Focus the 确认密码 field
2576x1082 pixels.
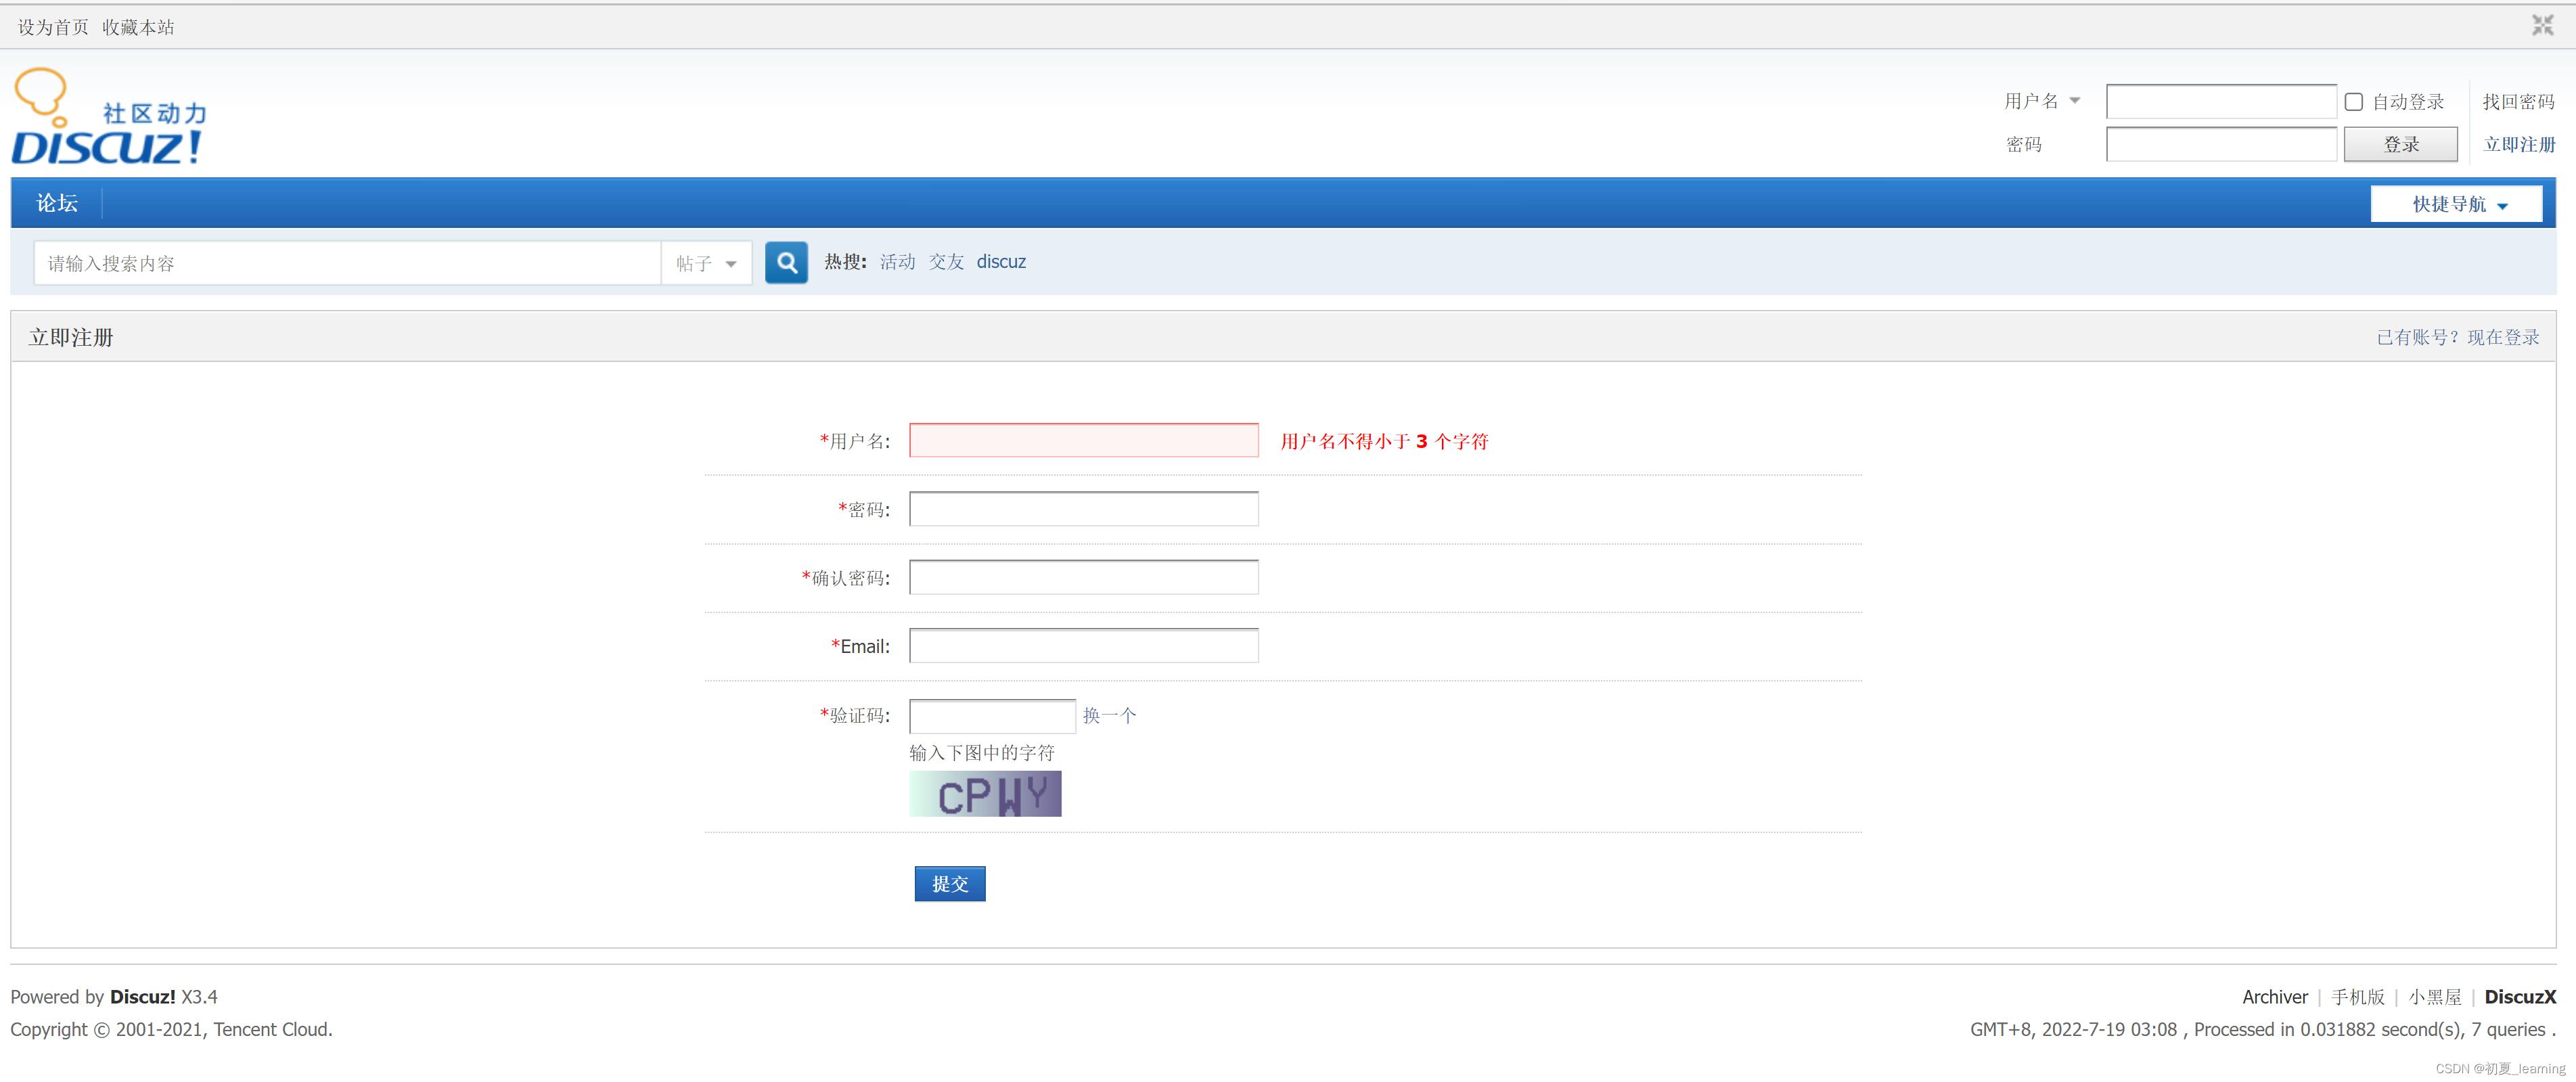[x=1084, y=578]
